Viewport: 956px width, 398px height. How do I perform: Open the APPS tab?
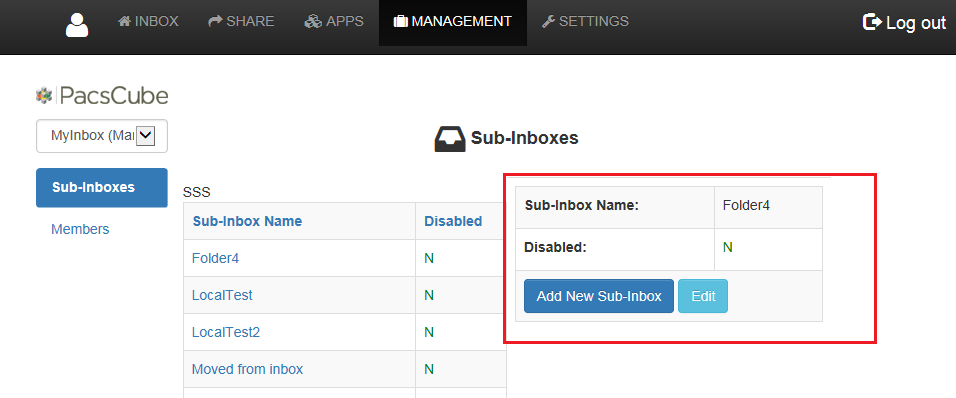[334, 21]
